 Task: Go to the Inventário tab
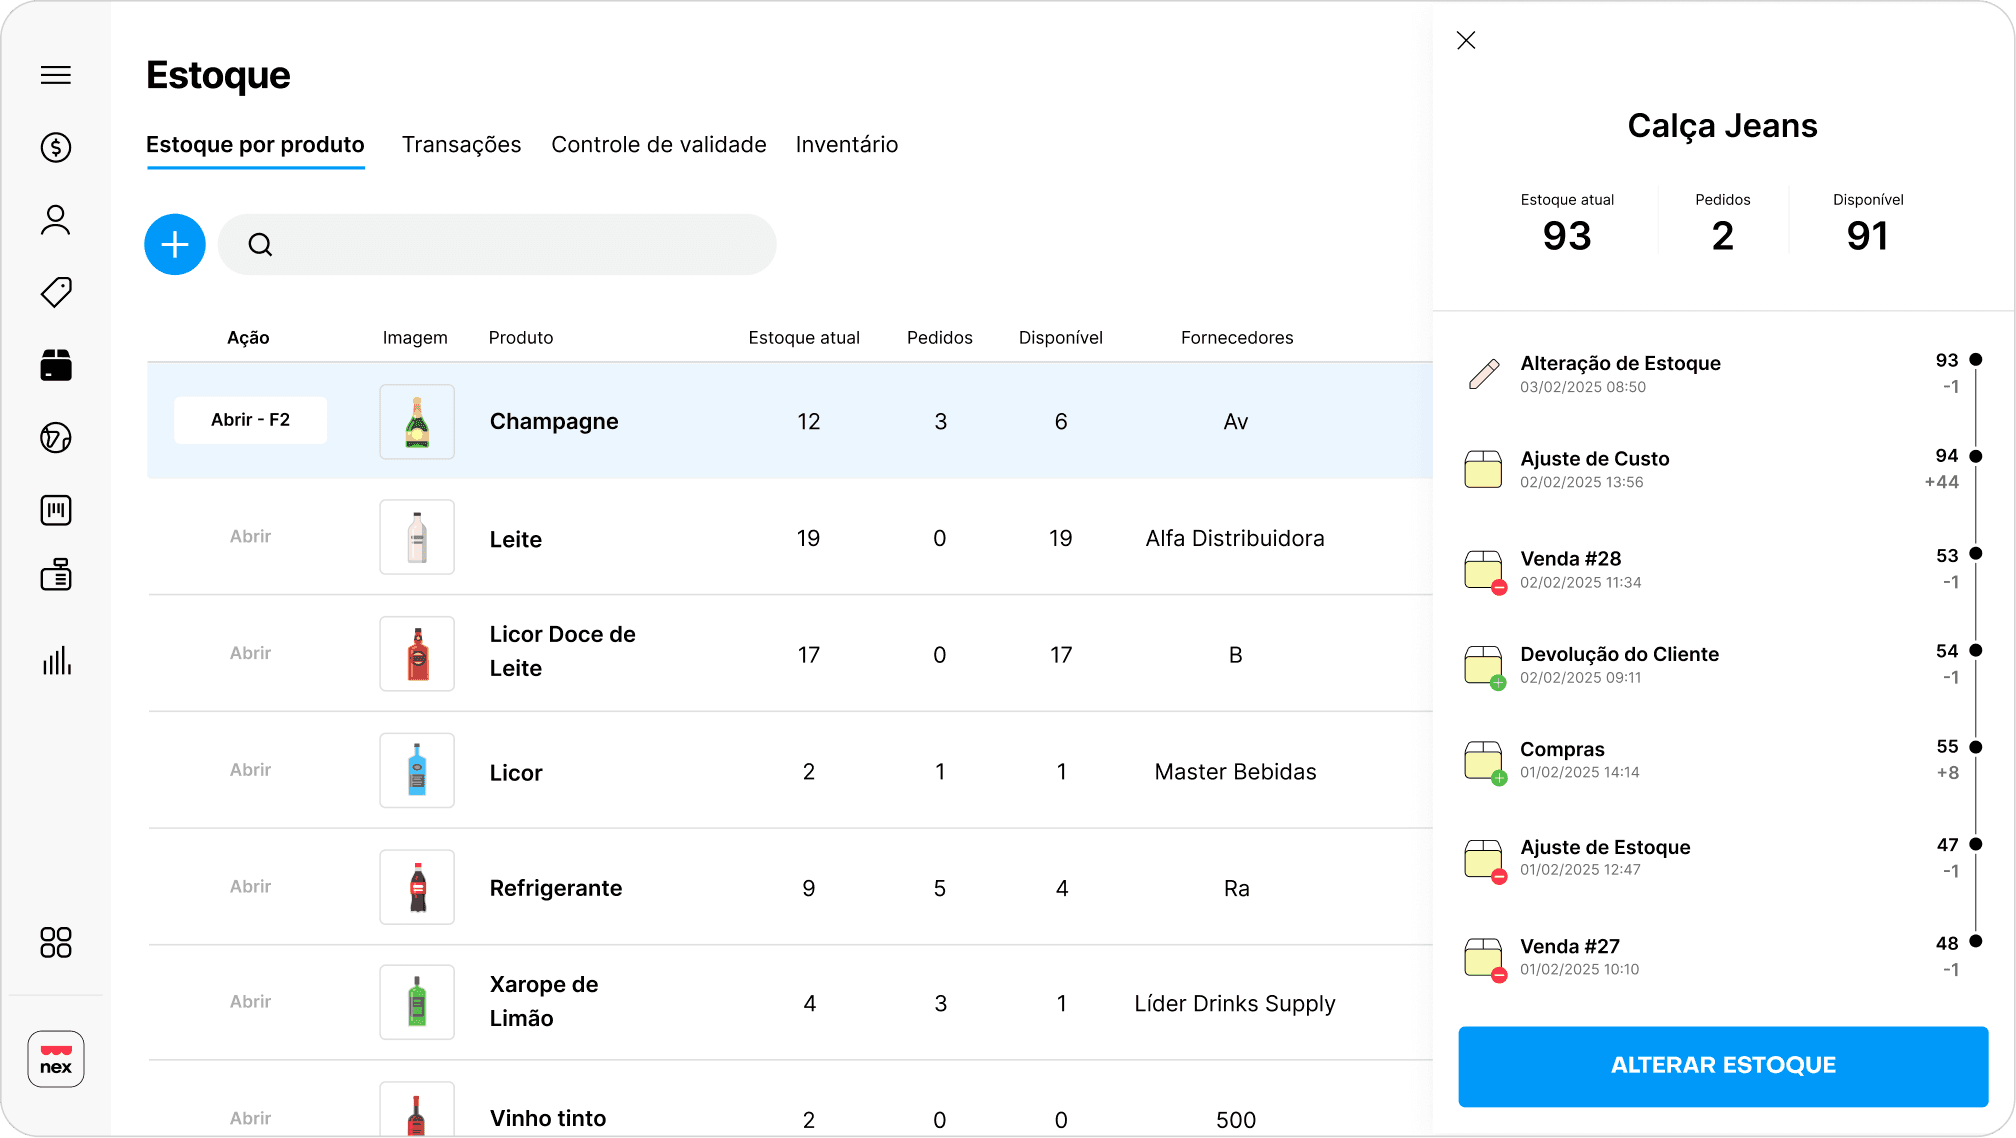pyautogui.click(x=846, y=145)
